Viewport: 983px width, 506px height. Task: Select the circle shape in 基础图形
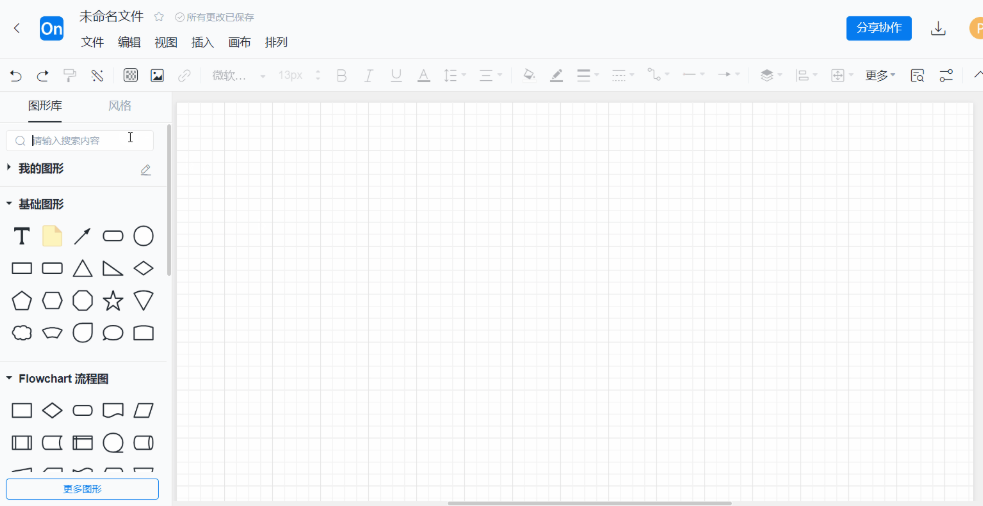click(x=143, y=236)
